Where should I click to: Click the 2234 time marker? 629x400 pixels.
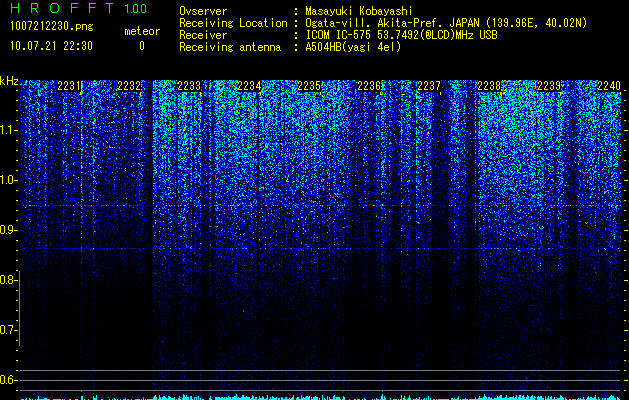tap(249, 86)
